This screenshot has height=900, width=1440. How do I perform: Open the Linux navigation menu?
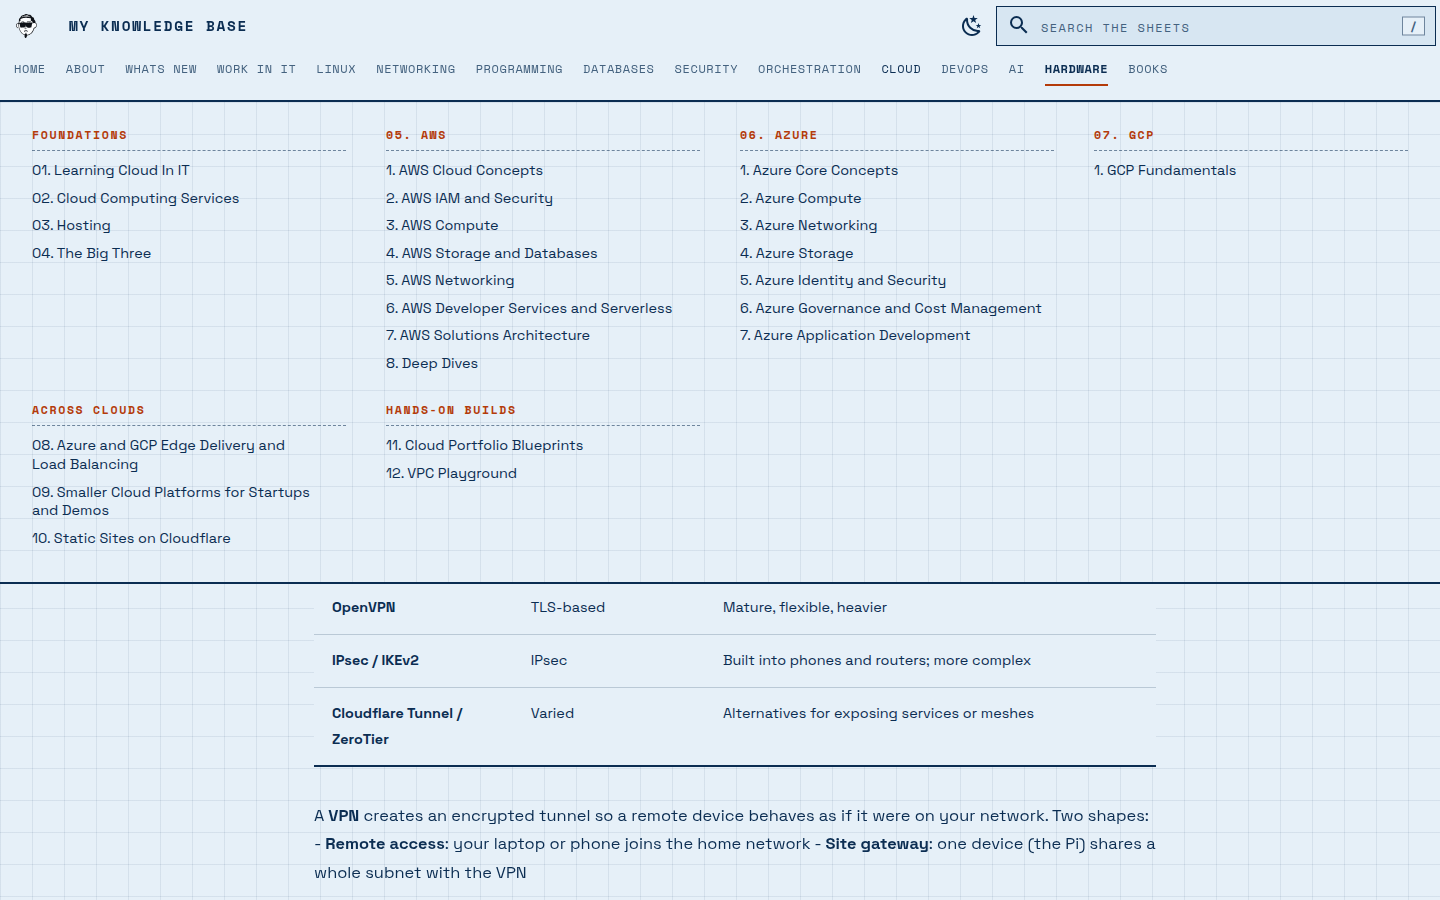click(x=336, y=69)
